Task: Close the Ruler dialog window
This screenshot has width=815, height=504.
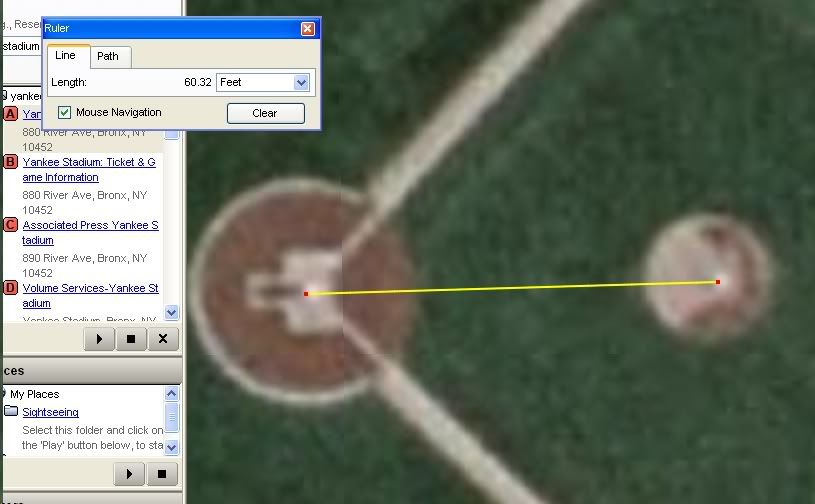Action: point(308,29)
